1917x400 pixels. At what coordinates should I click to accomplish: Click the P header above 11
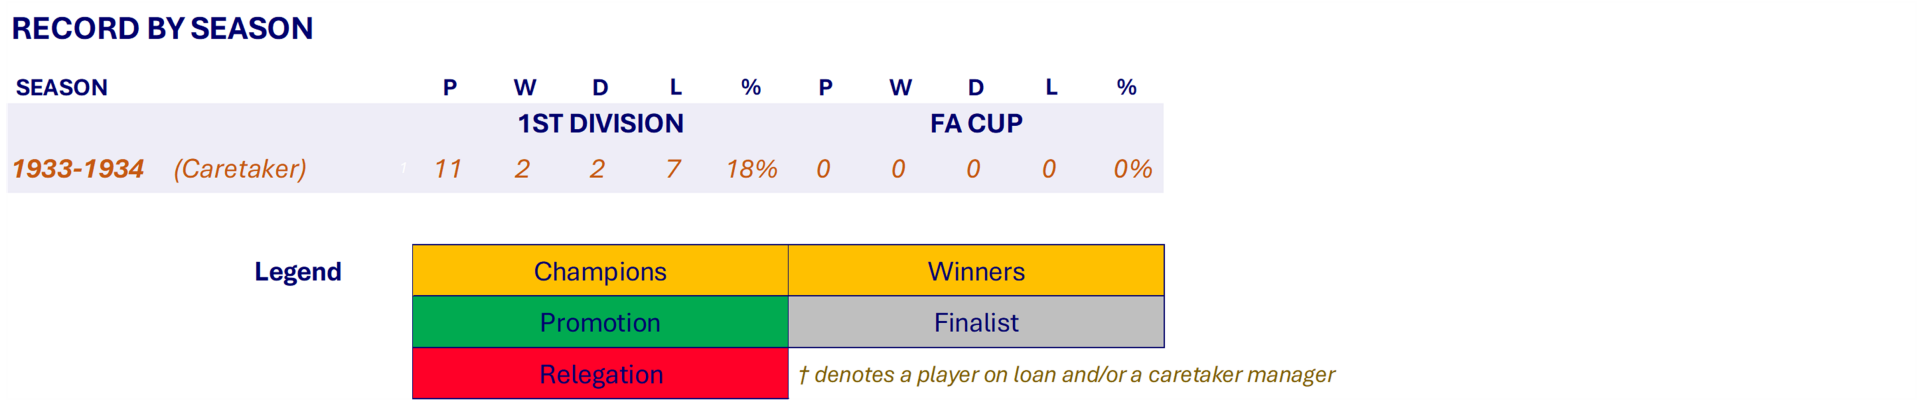pos(450,88)
